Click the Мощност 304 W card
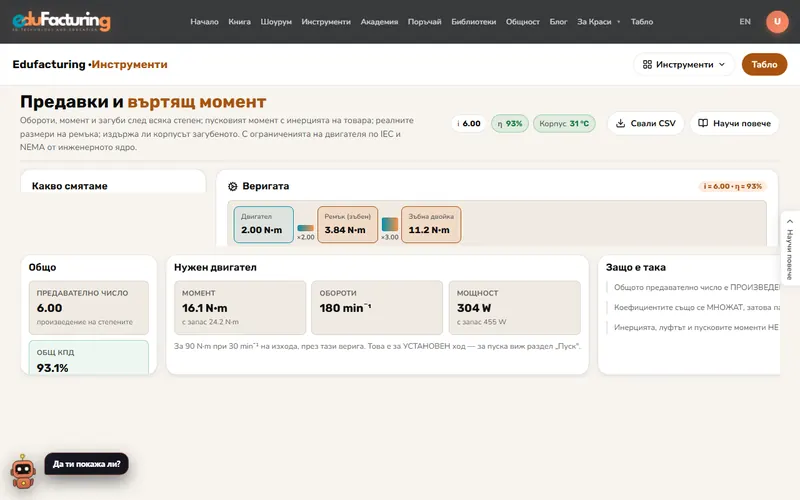The height and width of the screenshot is (500, 800). tap(515, 308)
